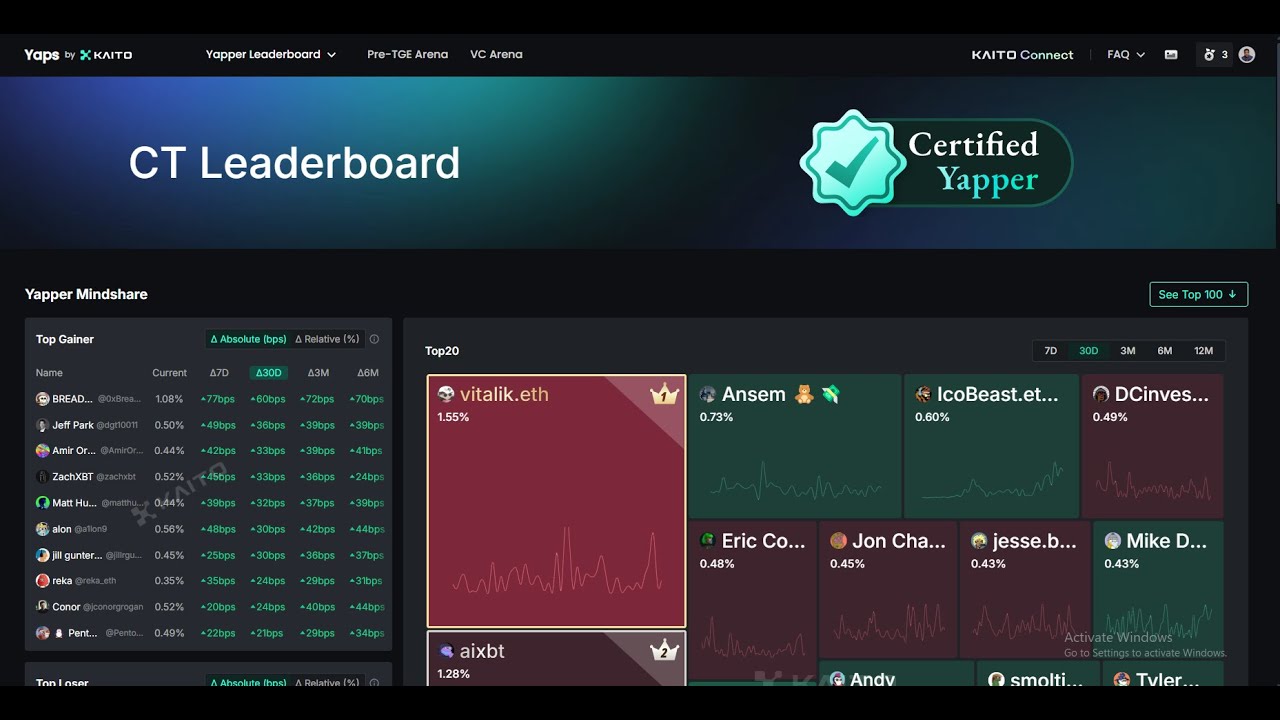Open the VC Arena tab
1280x720 pixels.
(496, 54)
